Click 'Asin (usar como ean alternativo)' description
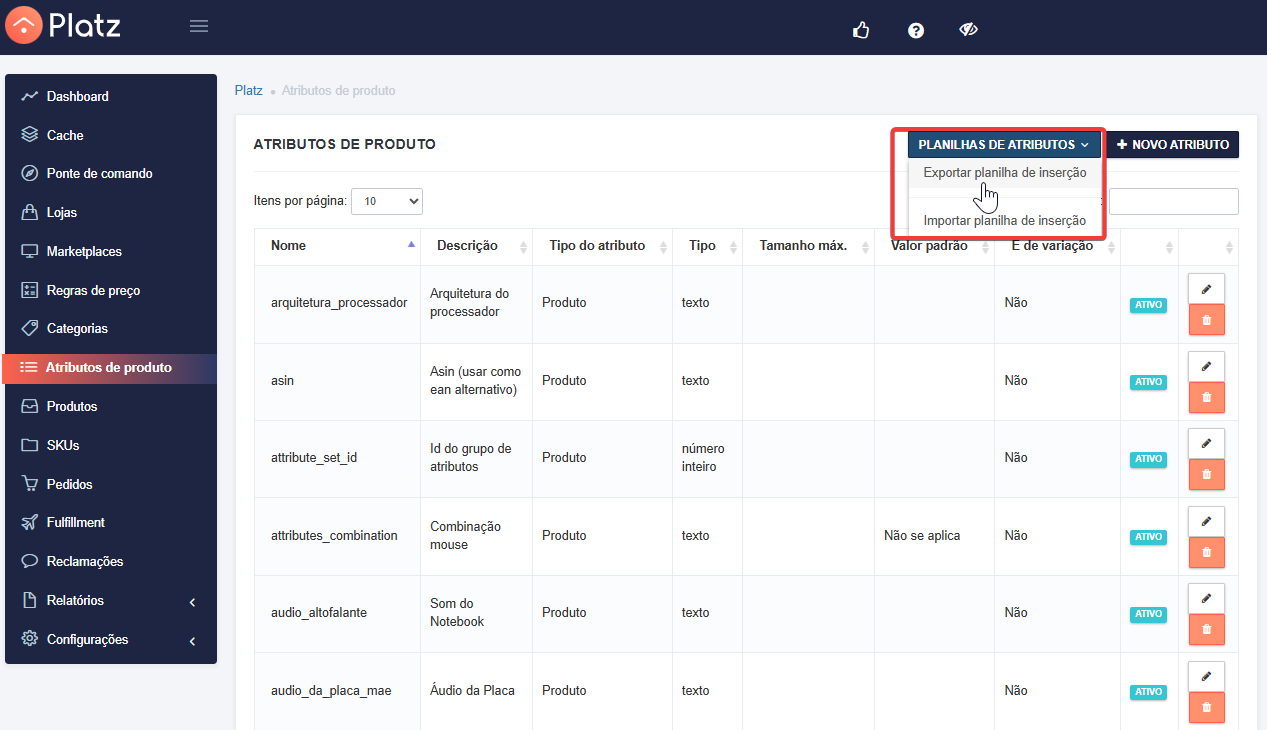The height and width of the screenshot is (730, 1267). coord(476,381)
